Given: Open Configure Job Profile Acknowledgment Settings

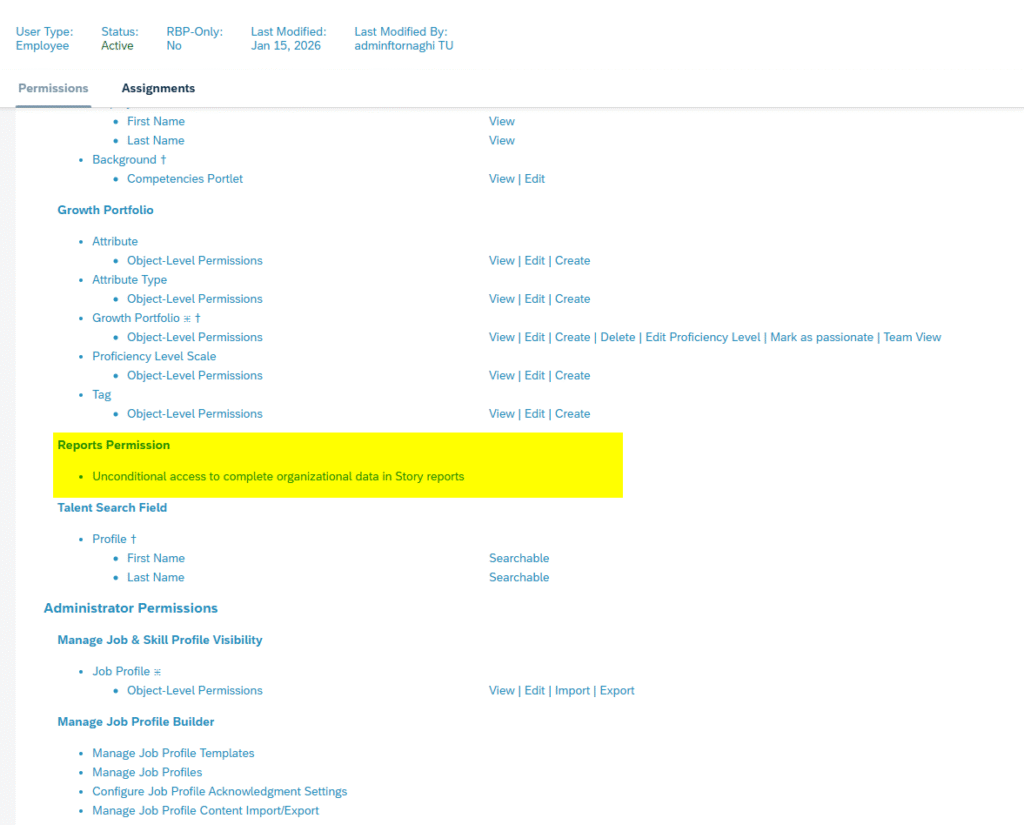Looking at the screenshot, I should click(219, 791).
